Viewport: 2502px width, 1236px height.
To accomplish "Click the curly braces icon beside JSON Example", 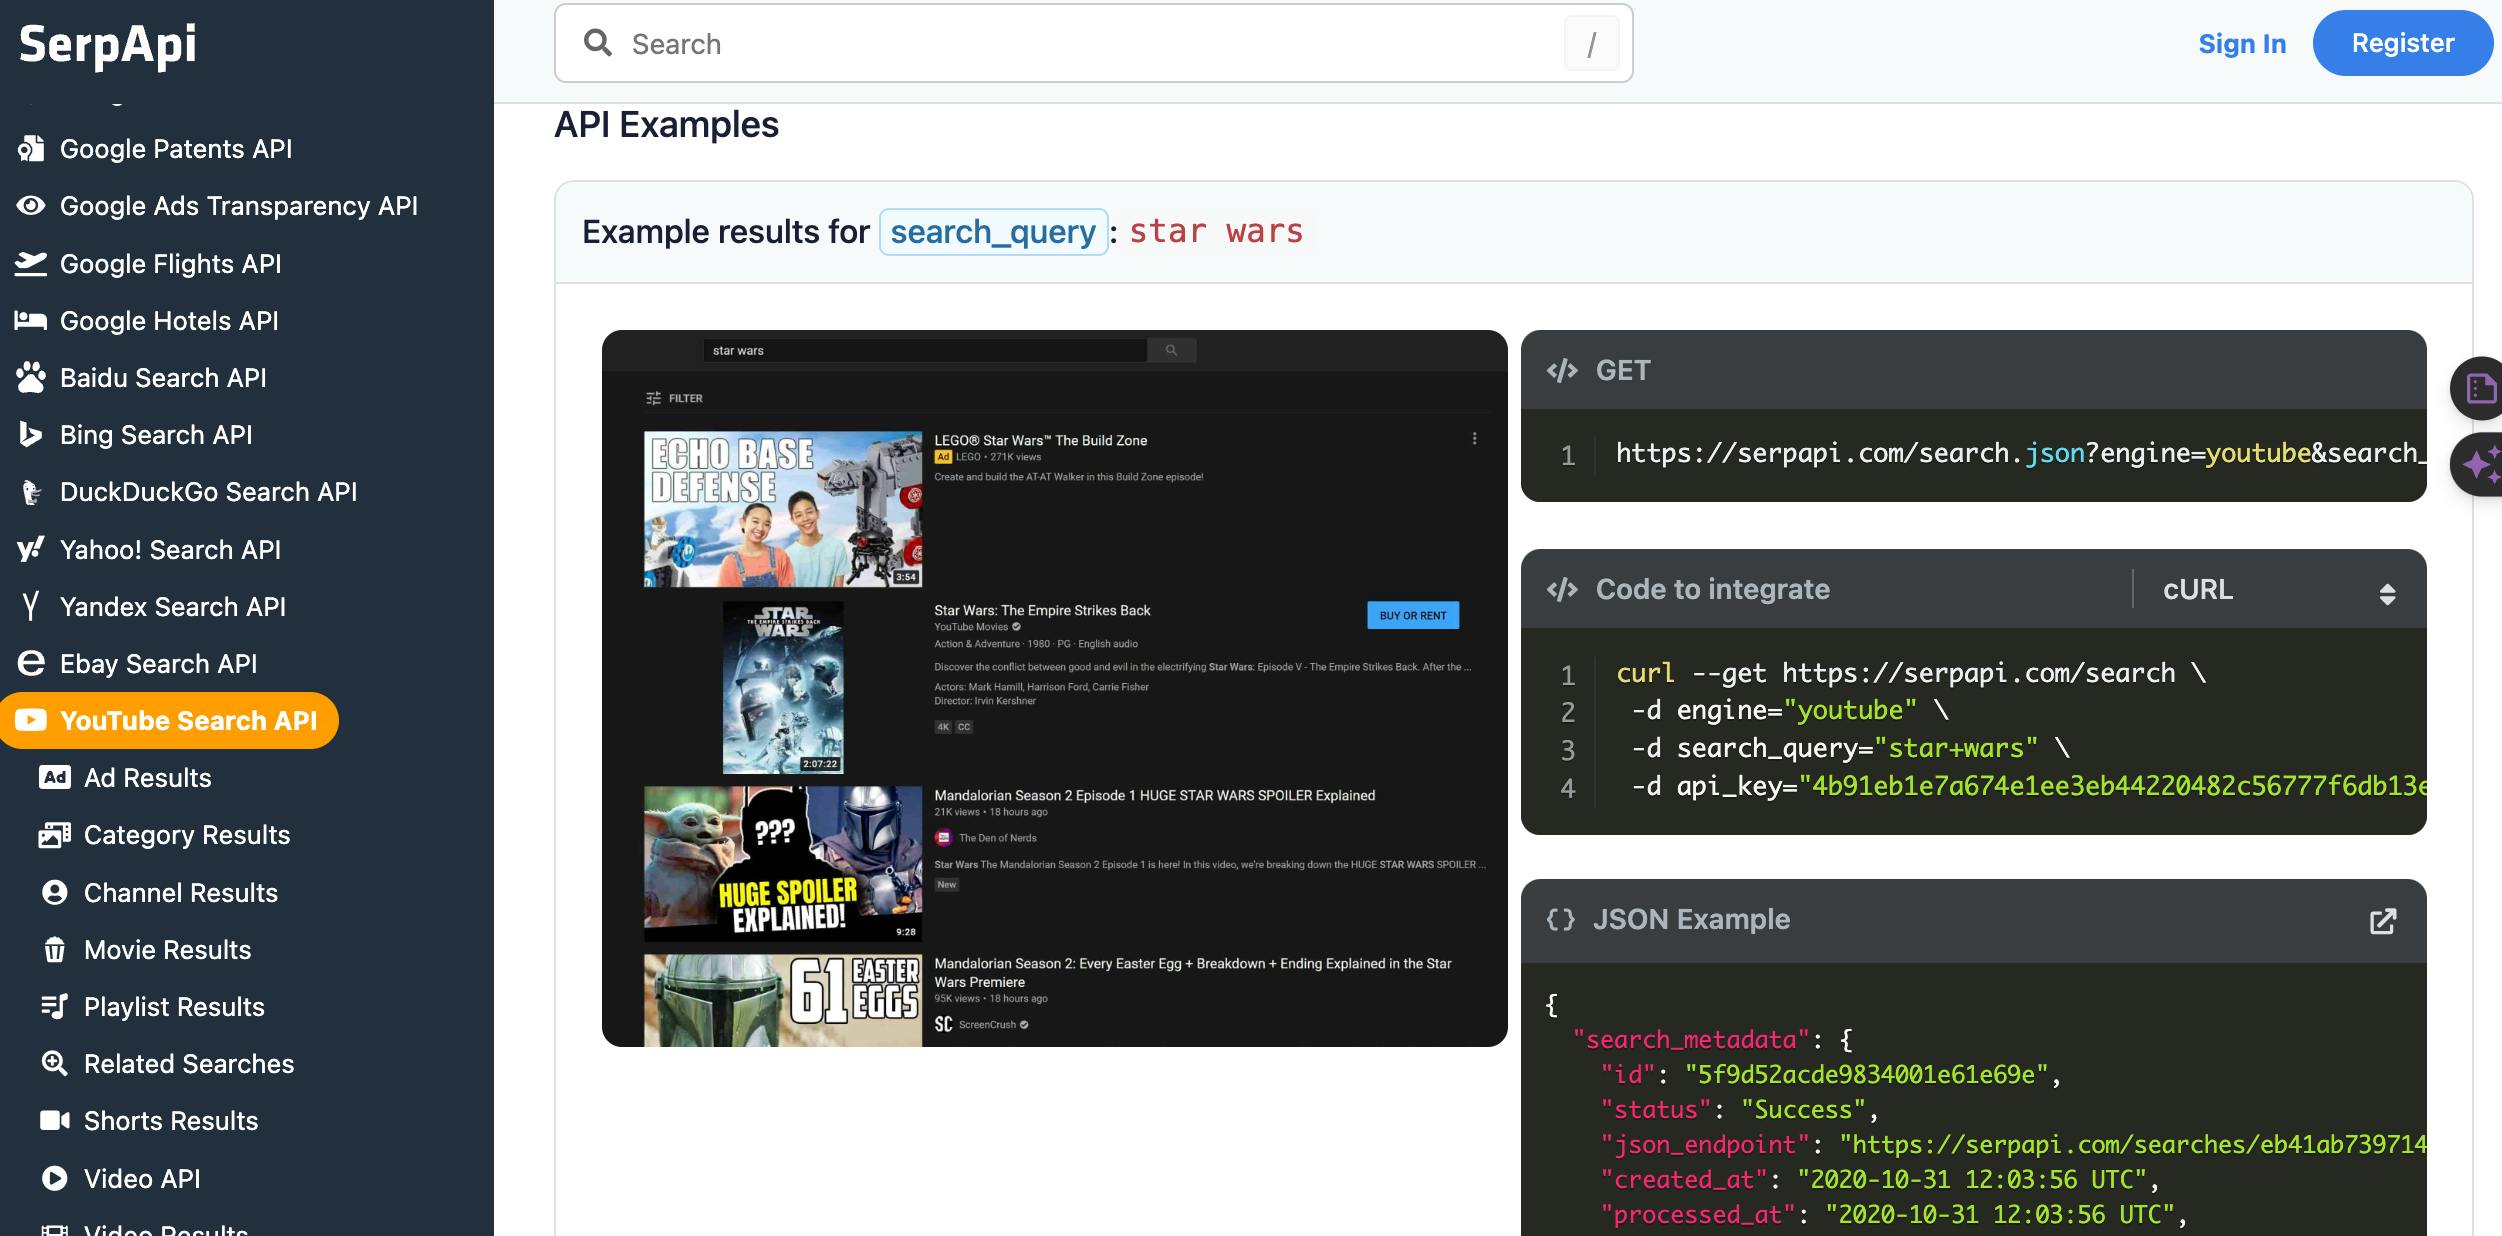I will point(1561,920).
